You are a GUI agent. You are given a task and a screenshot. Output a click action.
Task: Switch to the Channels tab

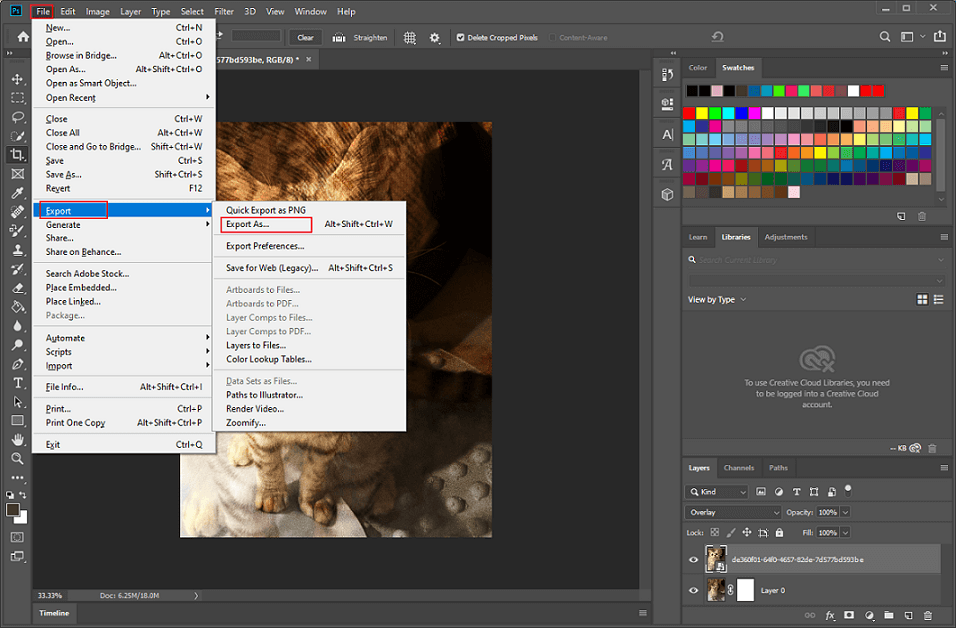click(741, 467)
